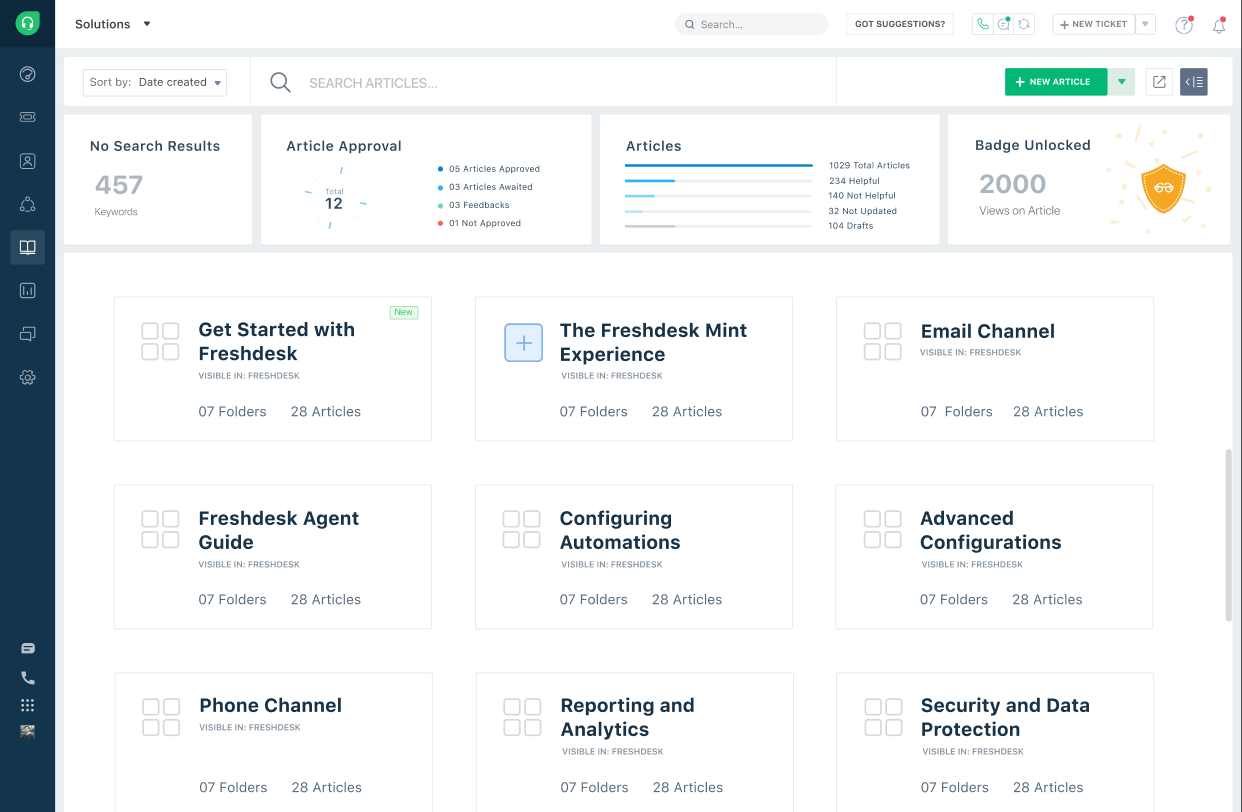Screen dimensions: 1242x812
Task: Open the phone icon in sidebar
Action: (x=28, y=677)
